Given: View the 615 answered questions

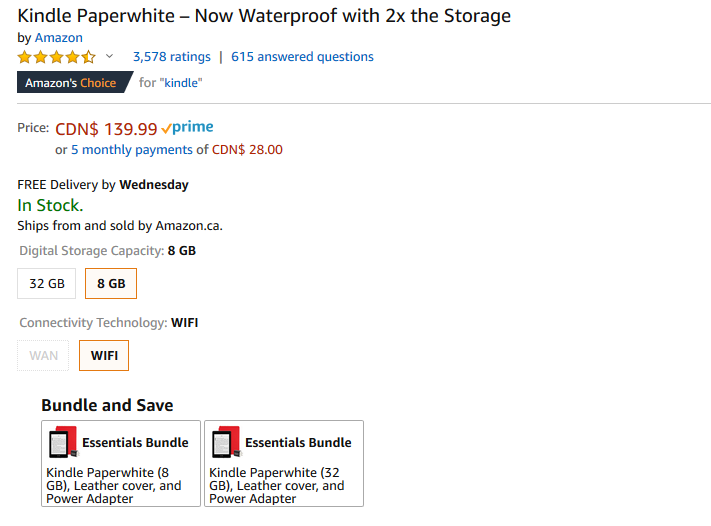Looking at the screenshot, I should (302, 57).
